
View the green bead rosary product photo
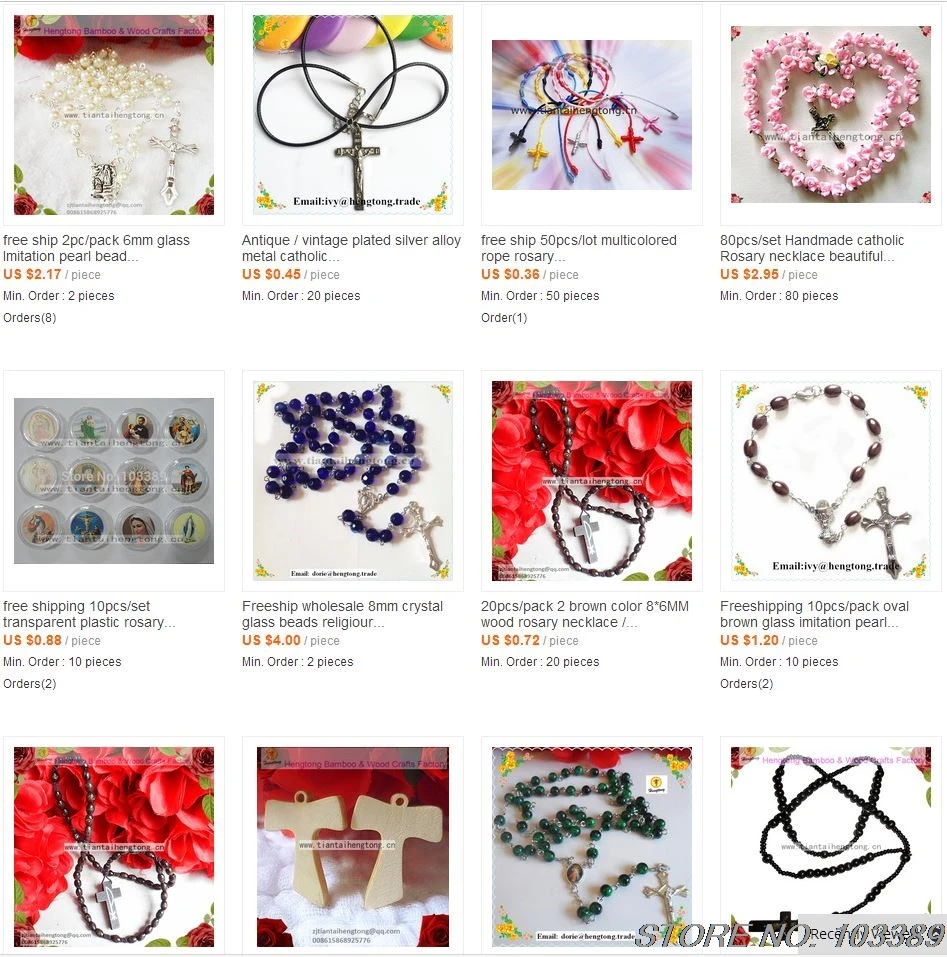point(592,847)
